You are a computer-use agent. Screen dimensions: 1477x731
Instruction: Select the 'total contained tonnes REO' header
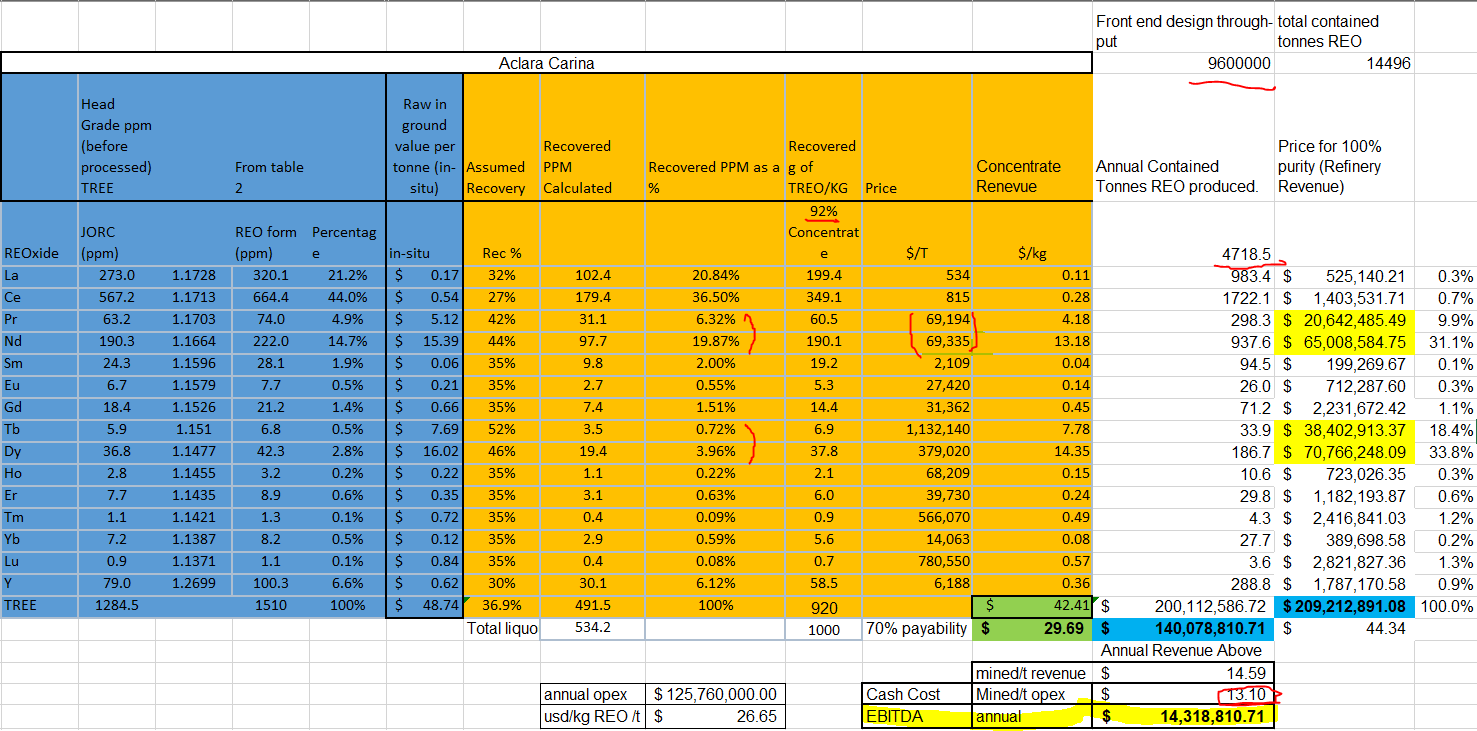1344,31
